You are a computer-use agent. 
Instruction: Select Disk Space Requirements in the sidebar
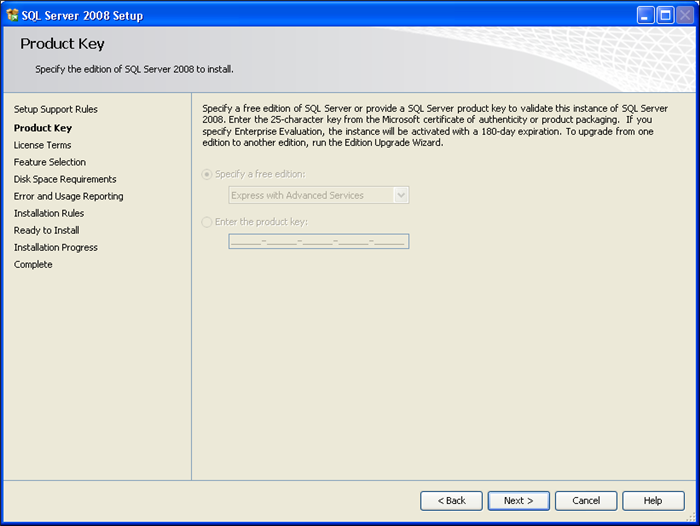pyautogui.click(x=65, y=179)
